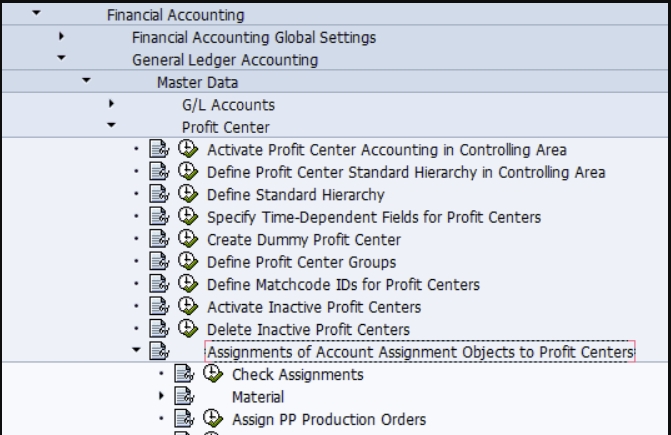Open documentation icon for Define Profit Center Groups
The height and width of the screenshot is (435, 671).
[x=158, y=262]
